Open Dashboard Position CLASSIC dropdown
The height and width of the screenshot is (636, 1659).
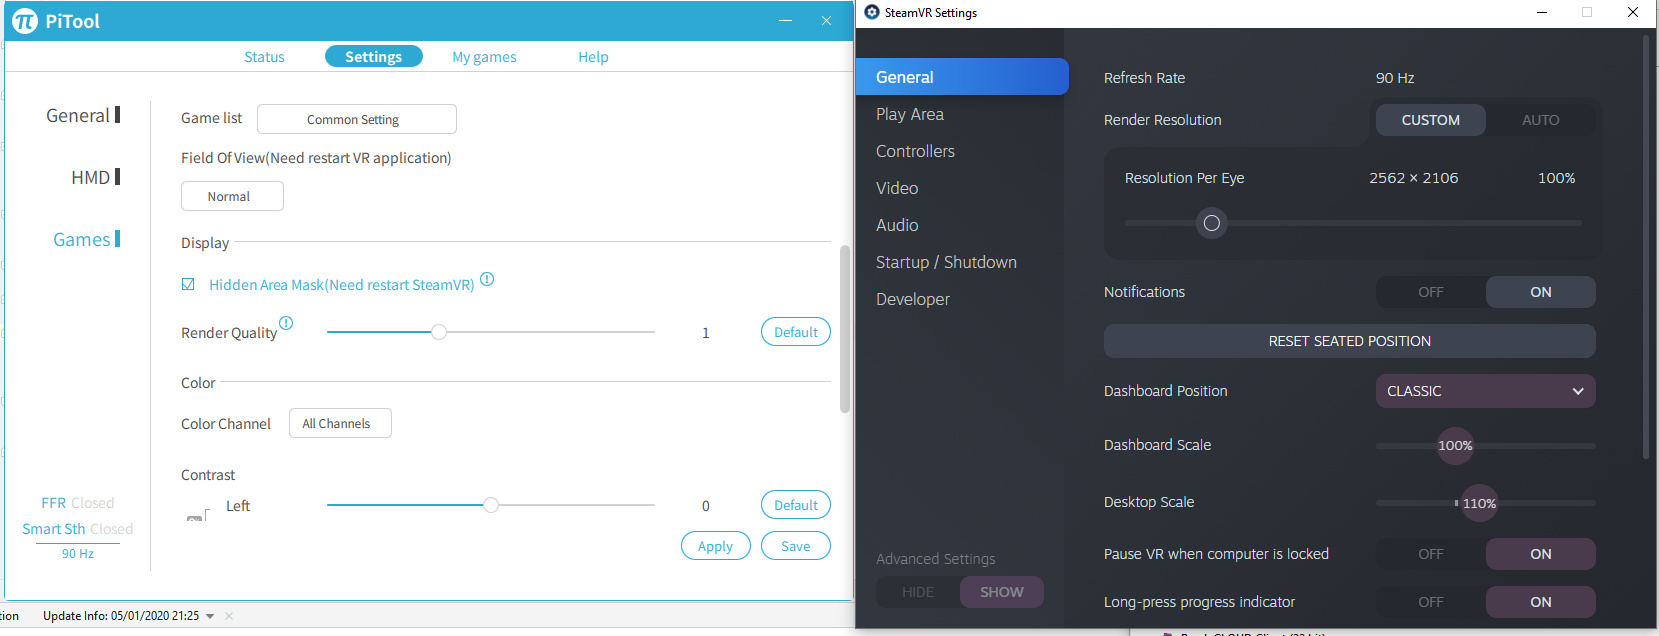[x=1486, y=391]
